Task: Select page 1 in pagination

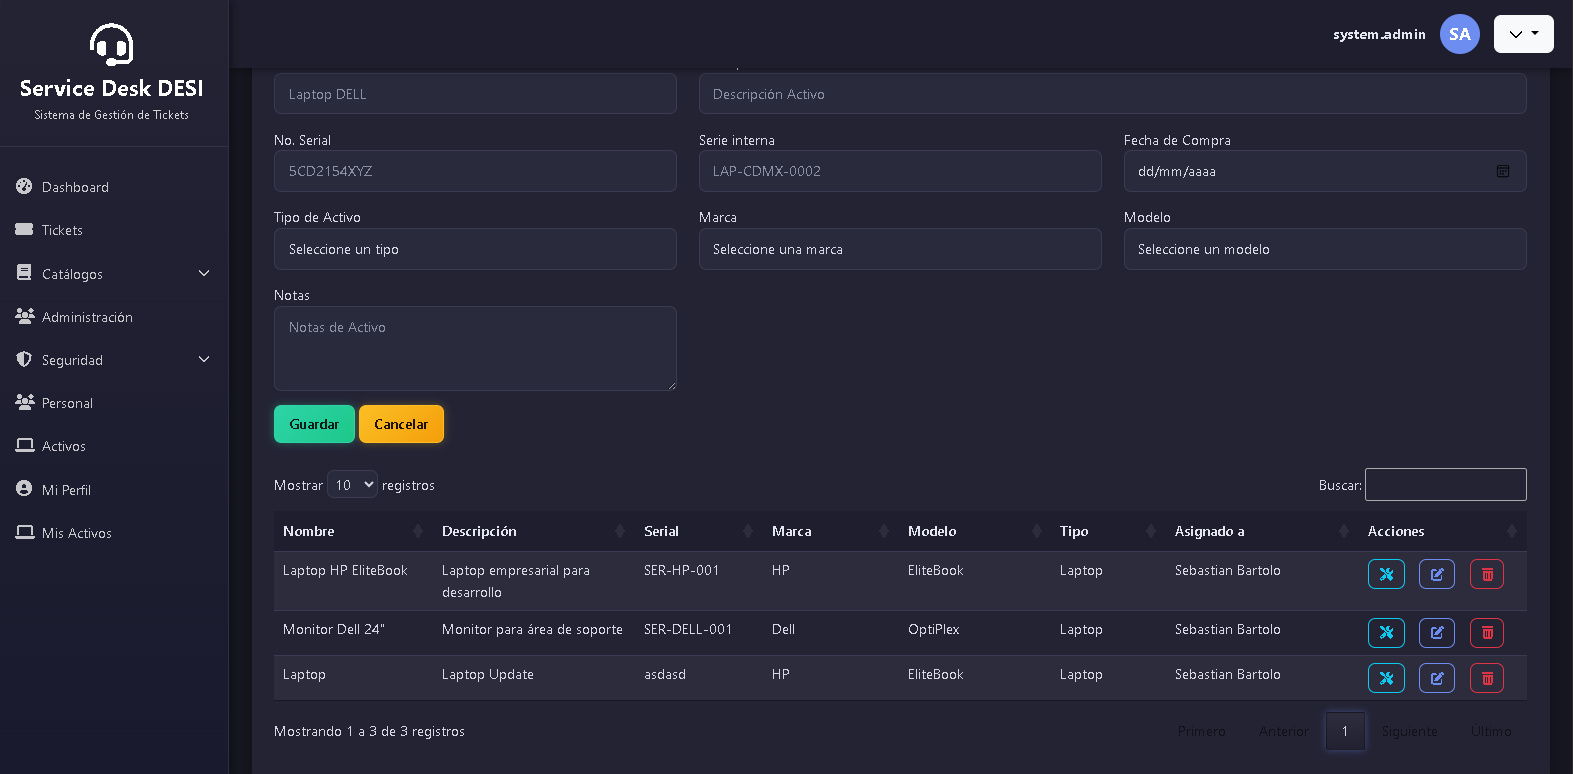Action: click(x=1345, y=731)
